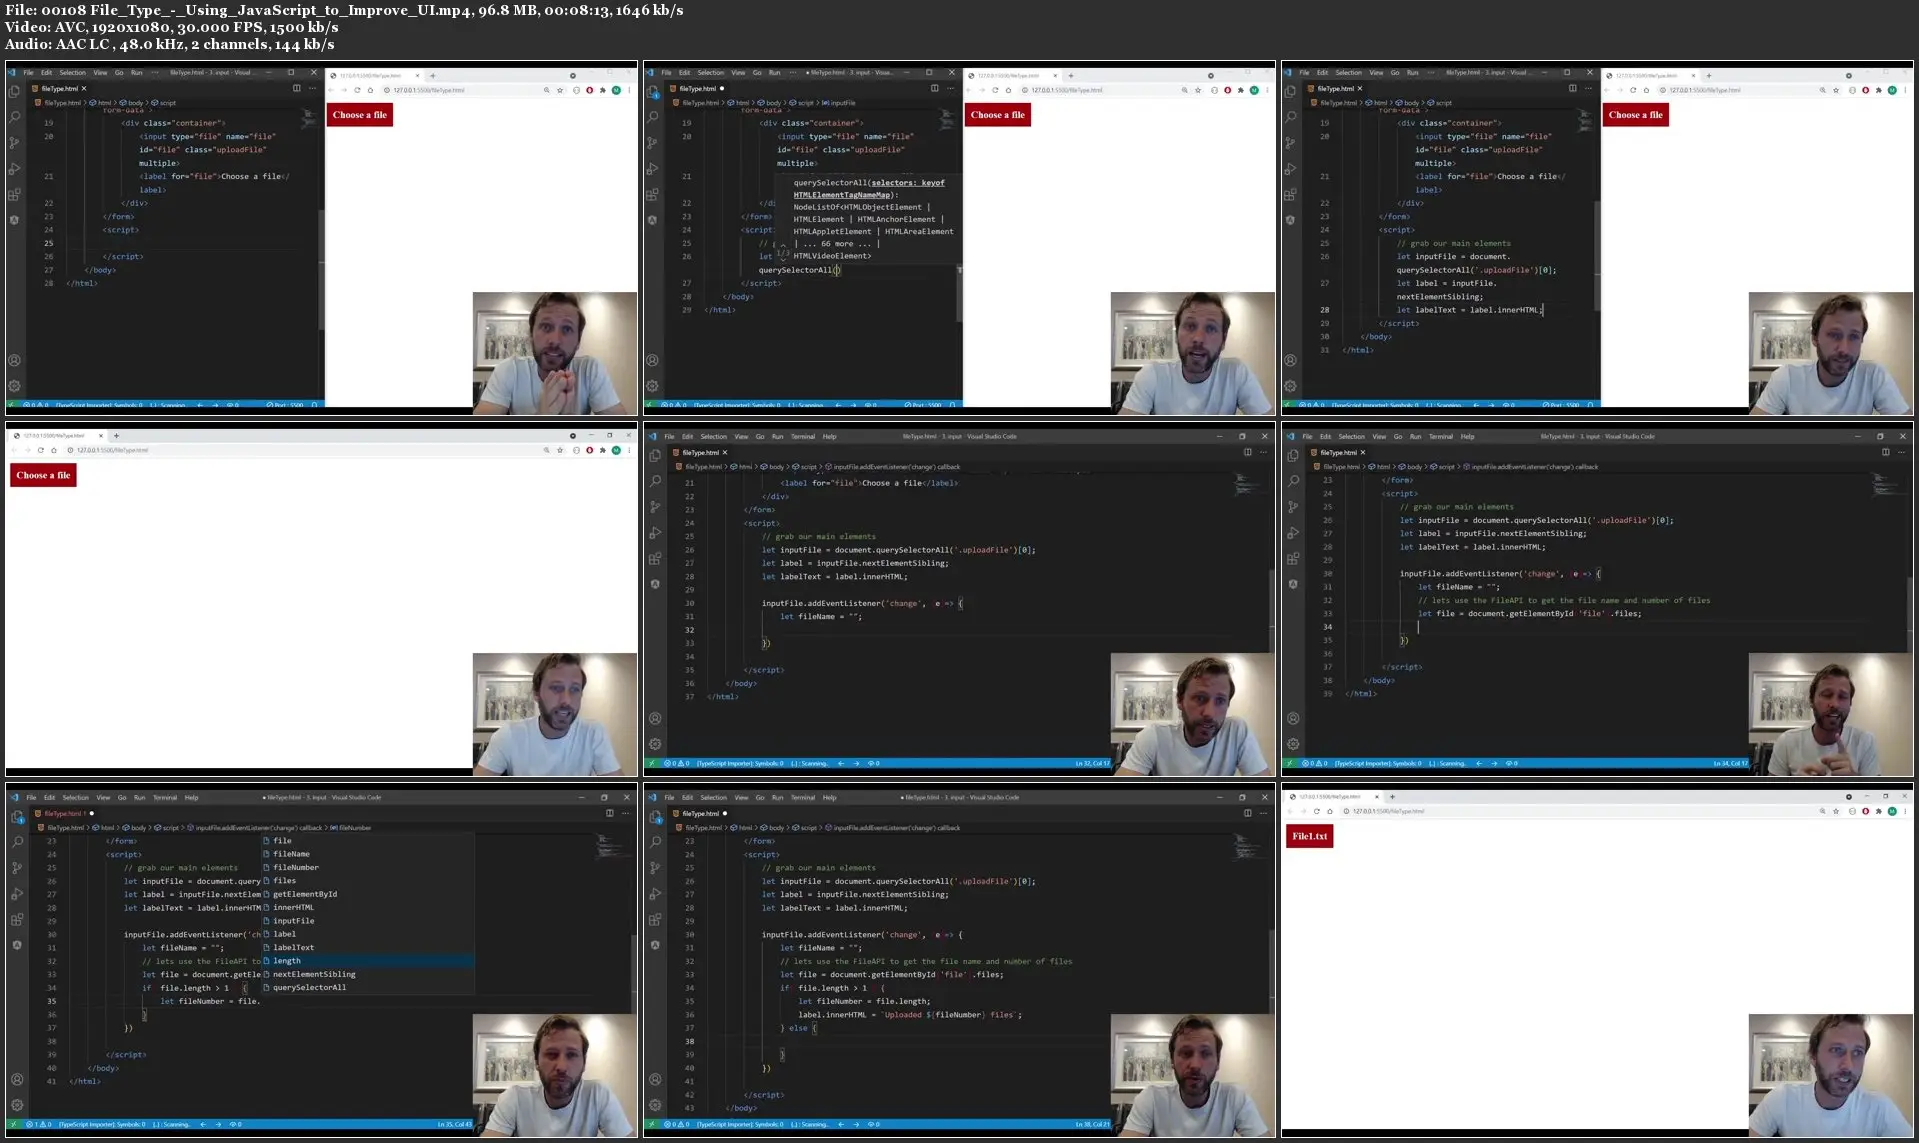Click the '} else {' code line in editor
The height and width of the screenshot is (1143, 1919).
[x=798, y=1028]
